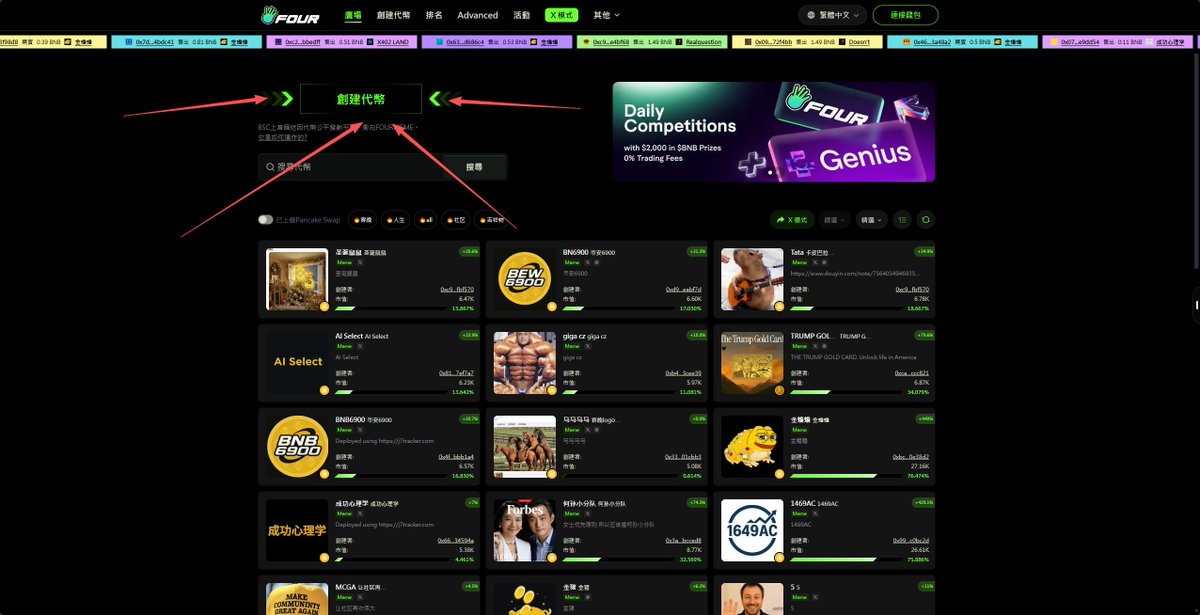
Task: Open the BEW6900 coin logo thumbnail
Action: [x=525, y=280]
